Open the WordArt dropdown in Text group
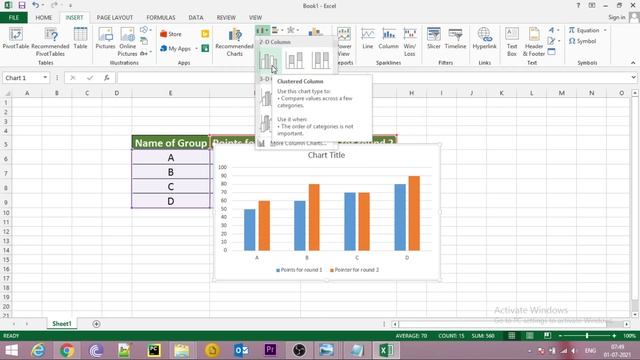This screenshot has width=640, height=360. pyautogui.click(x=553, y=30)
